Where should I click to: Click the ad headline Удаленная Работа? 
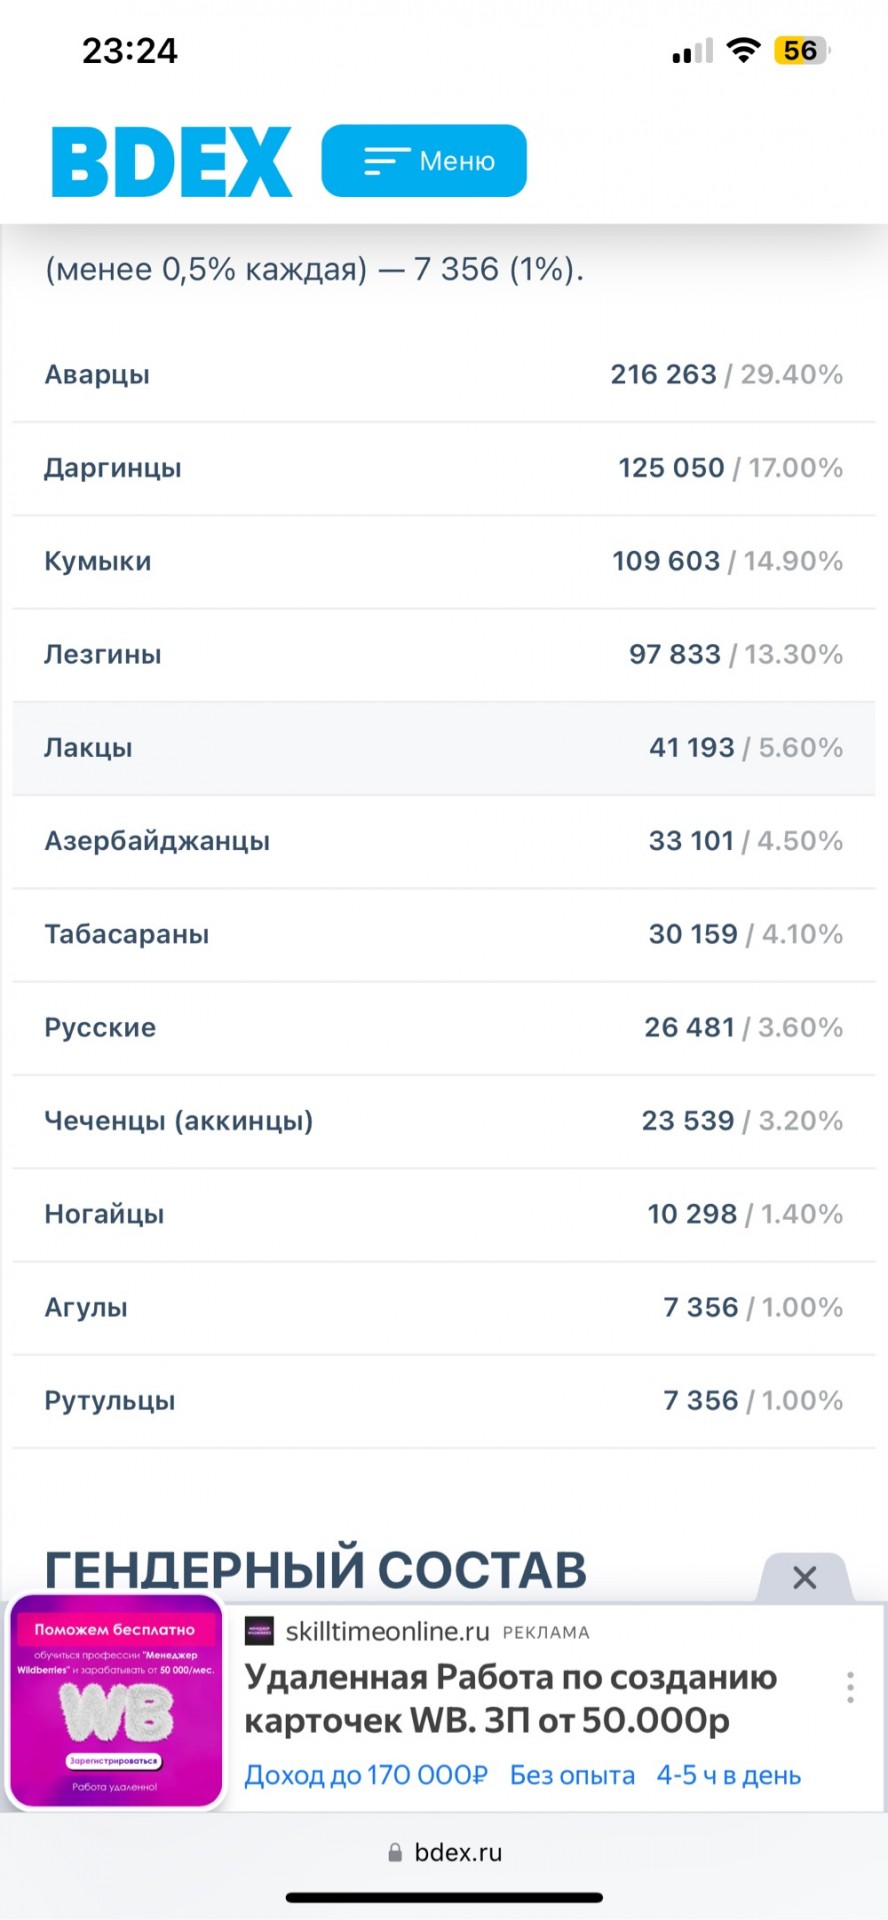[x=511, y=1698]
